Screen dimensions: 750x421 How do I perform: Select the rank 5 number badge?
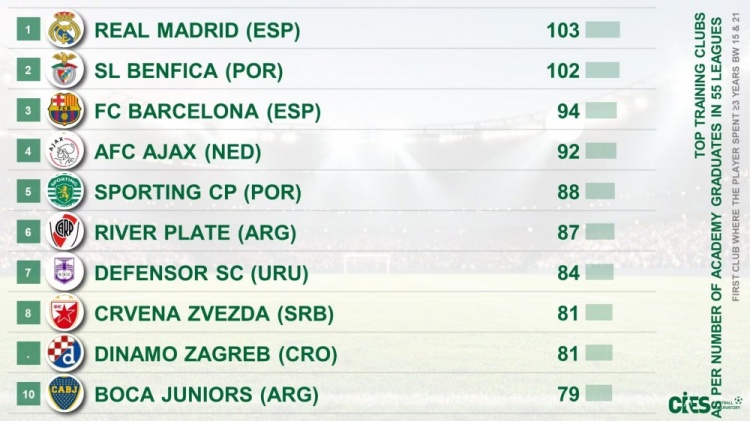28,192
